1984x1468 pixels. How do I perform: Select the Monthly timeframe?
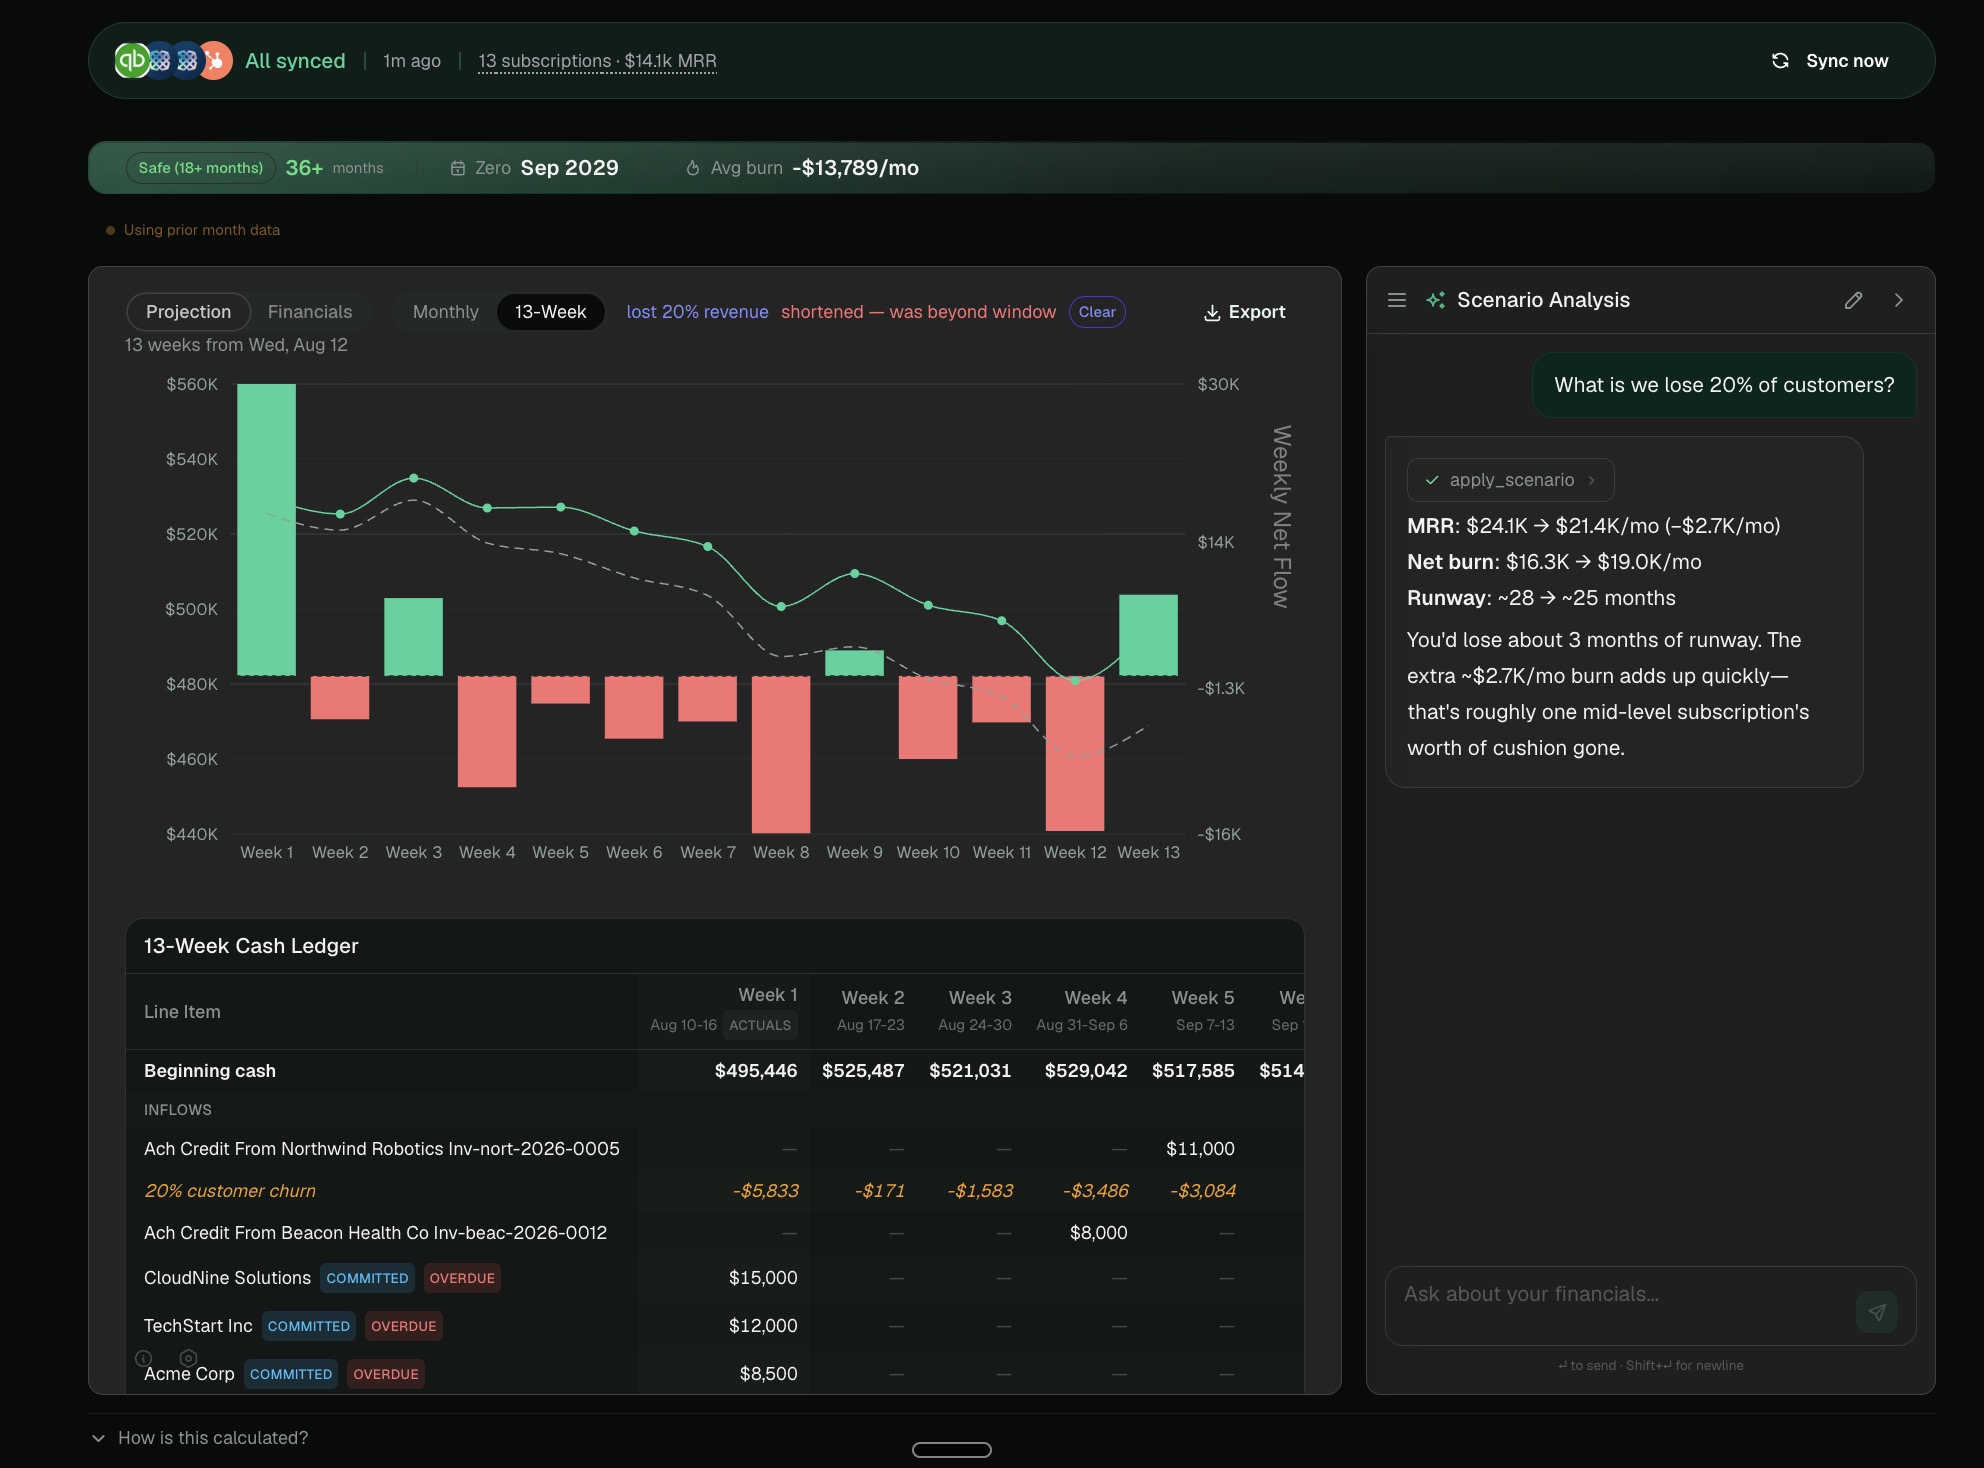pos(445,312)
